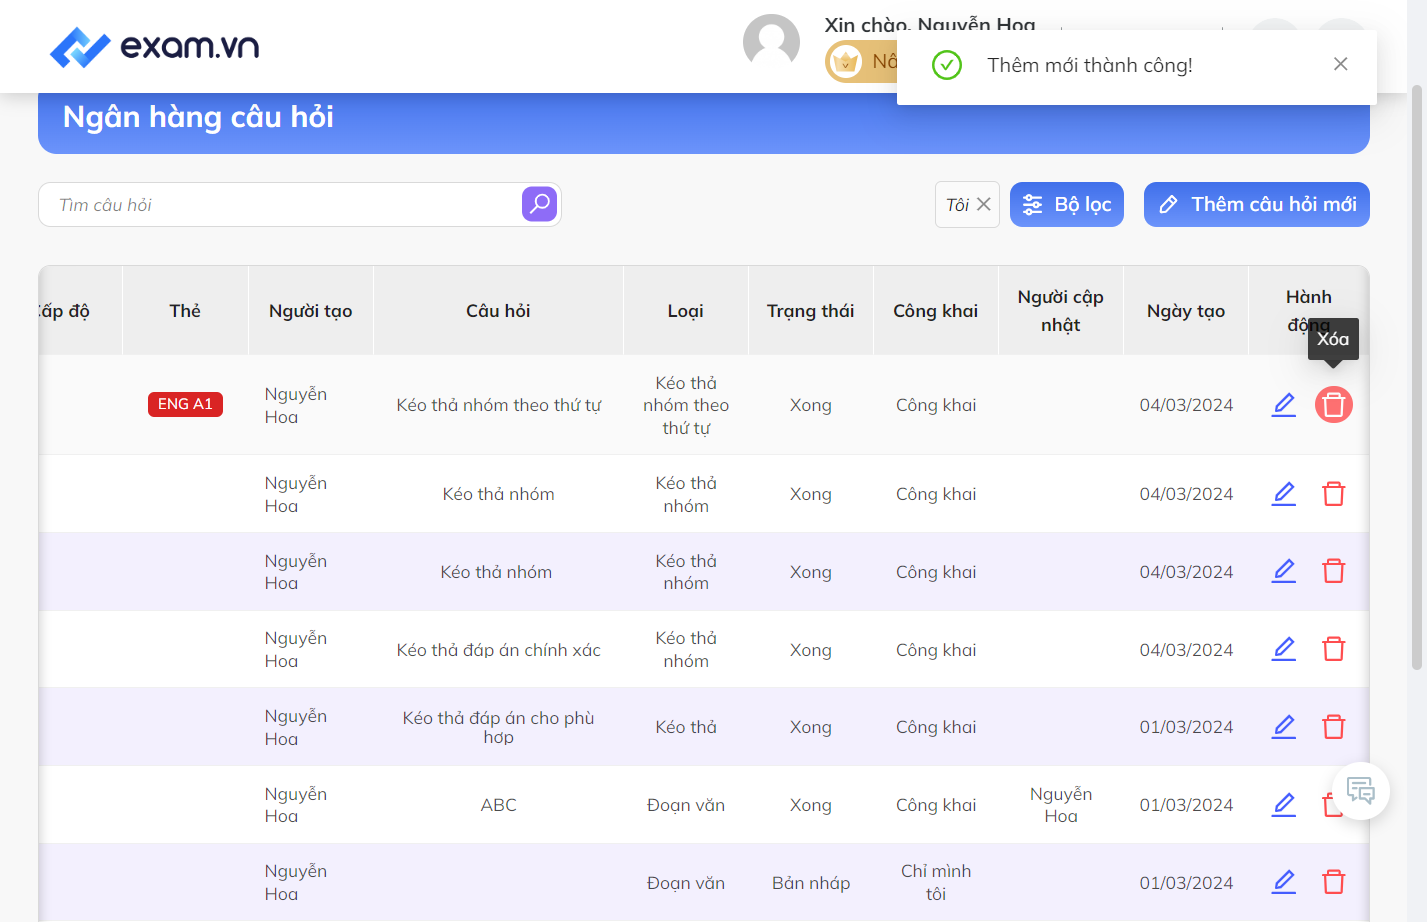1427x922 pixels.
Task: Open the Bộ lọc filter button
Action: 1067,204
